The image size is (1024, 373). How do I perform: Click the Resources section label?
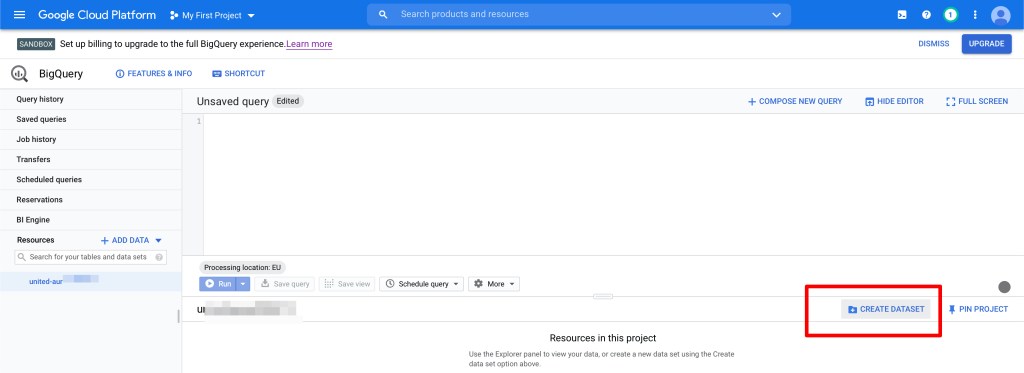[35, 240]
